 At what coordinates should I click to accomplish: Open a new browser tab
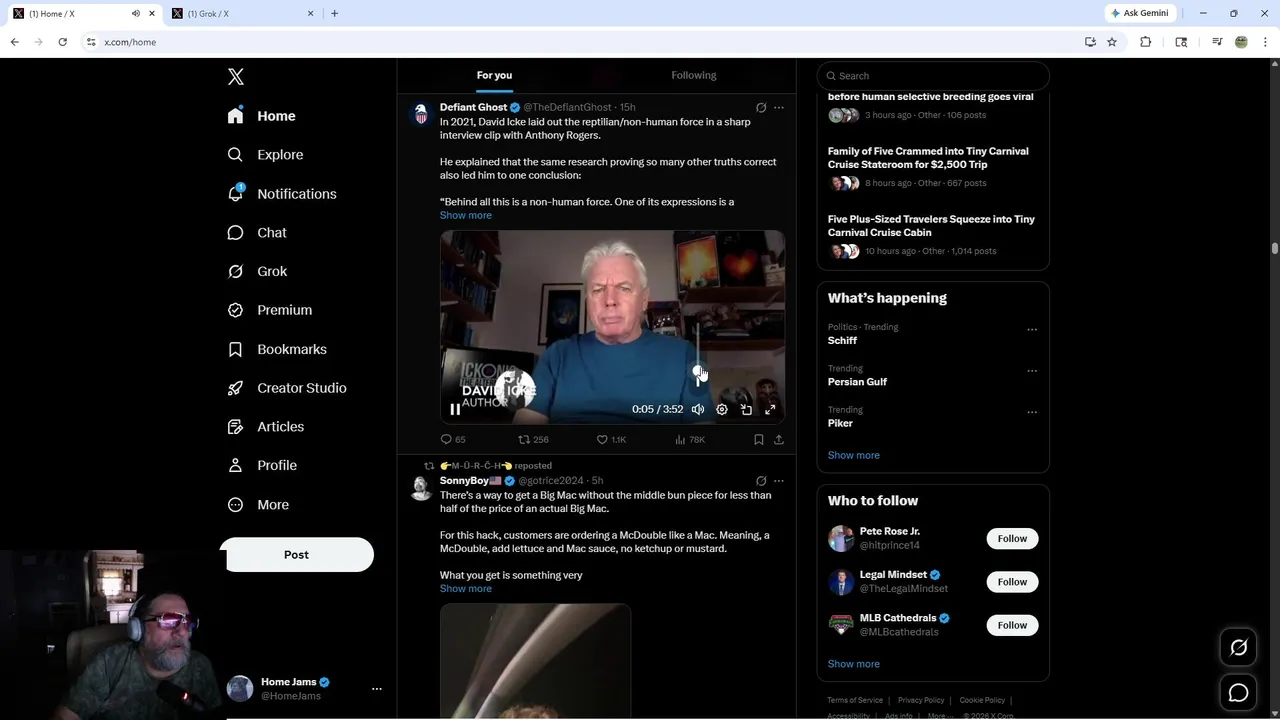[x=334, y=13]
